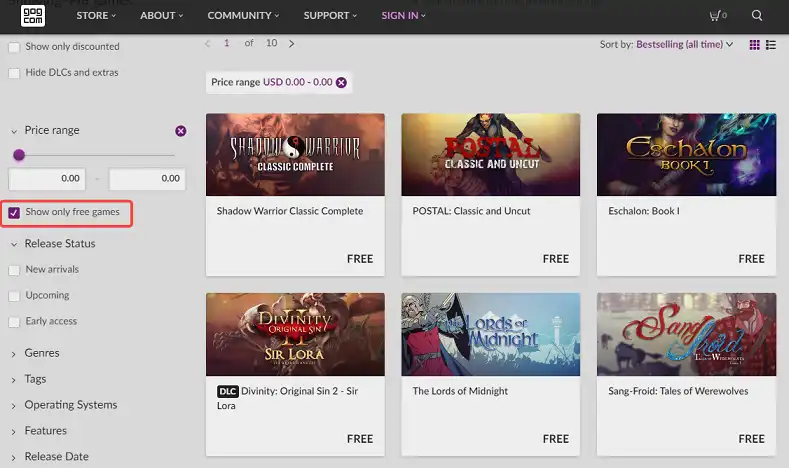
Task: Click the minimum price input field
Action: (x=47, y=179)
